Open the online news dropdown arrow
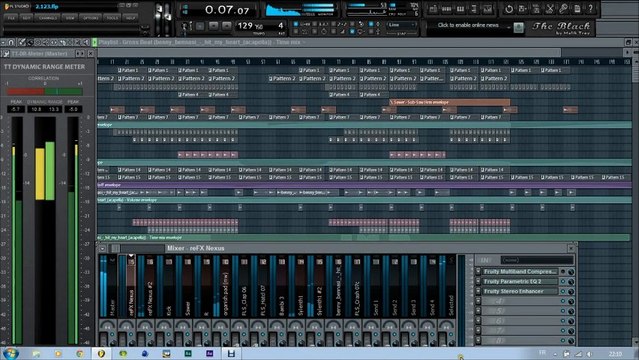 click(x=509, y=27)
